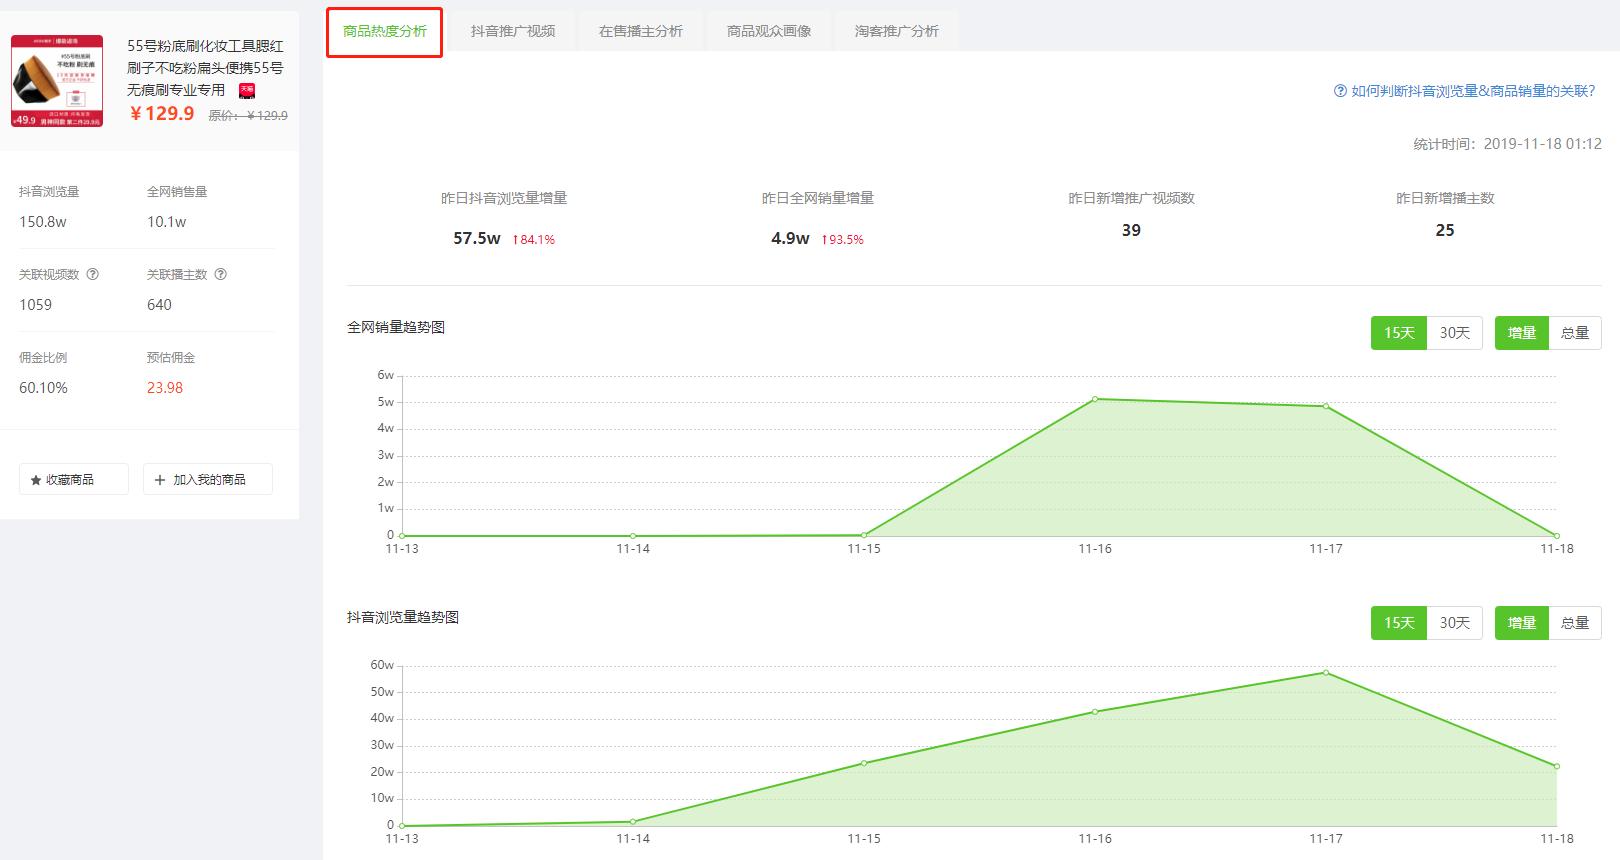Click 关联播主数 value 640
Viewport: 1620px width, 860px height.
coord(159,305)
